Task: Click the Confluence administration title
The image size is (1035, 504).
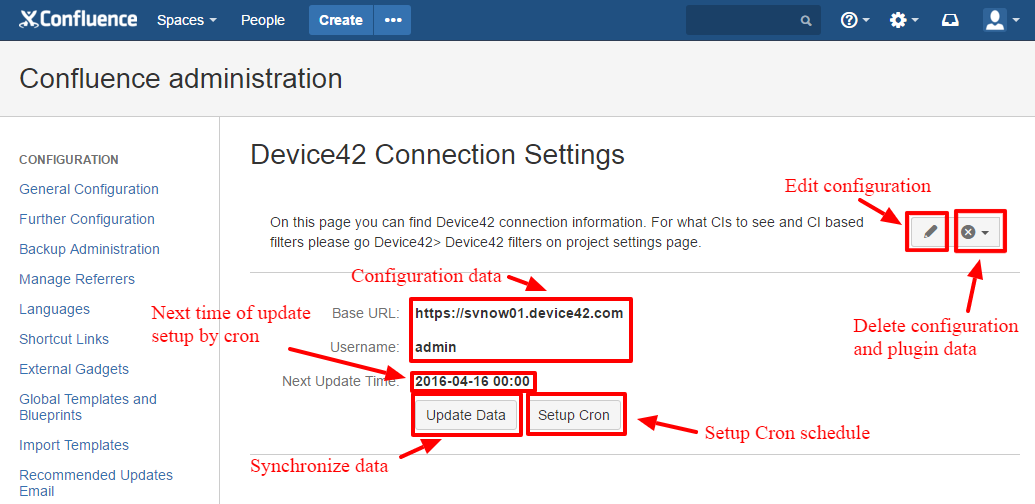Action: point(181,79)
